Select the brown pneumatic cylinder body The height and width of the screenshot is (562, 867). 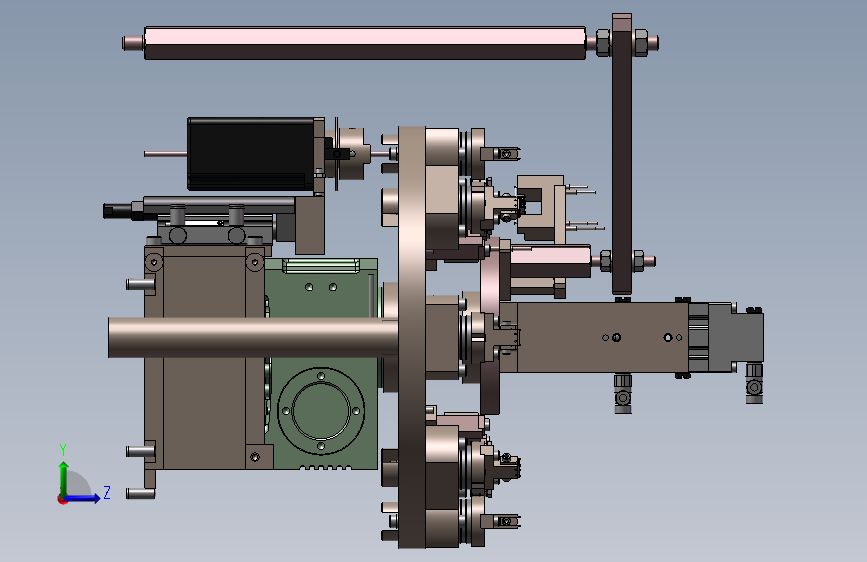603,337
